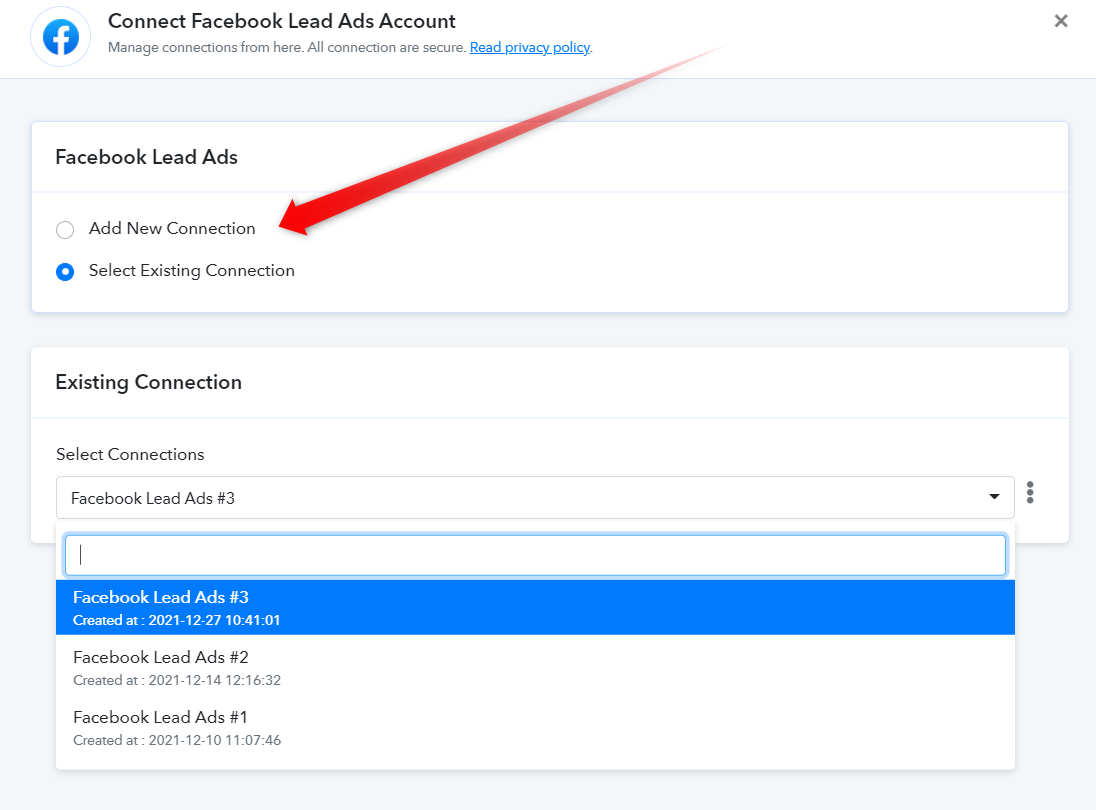
Task: Click the connection search input field
Action: pyautogui.click(x=535, y=556)
